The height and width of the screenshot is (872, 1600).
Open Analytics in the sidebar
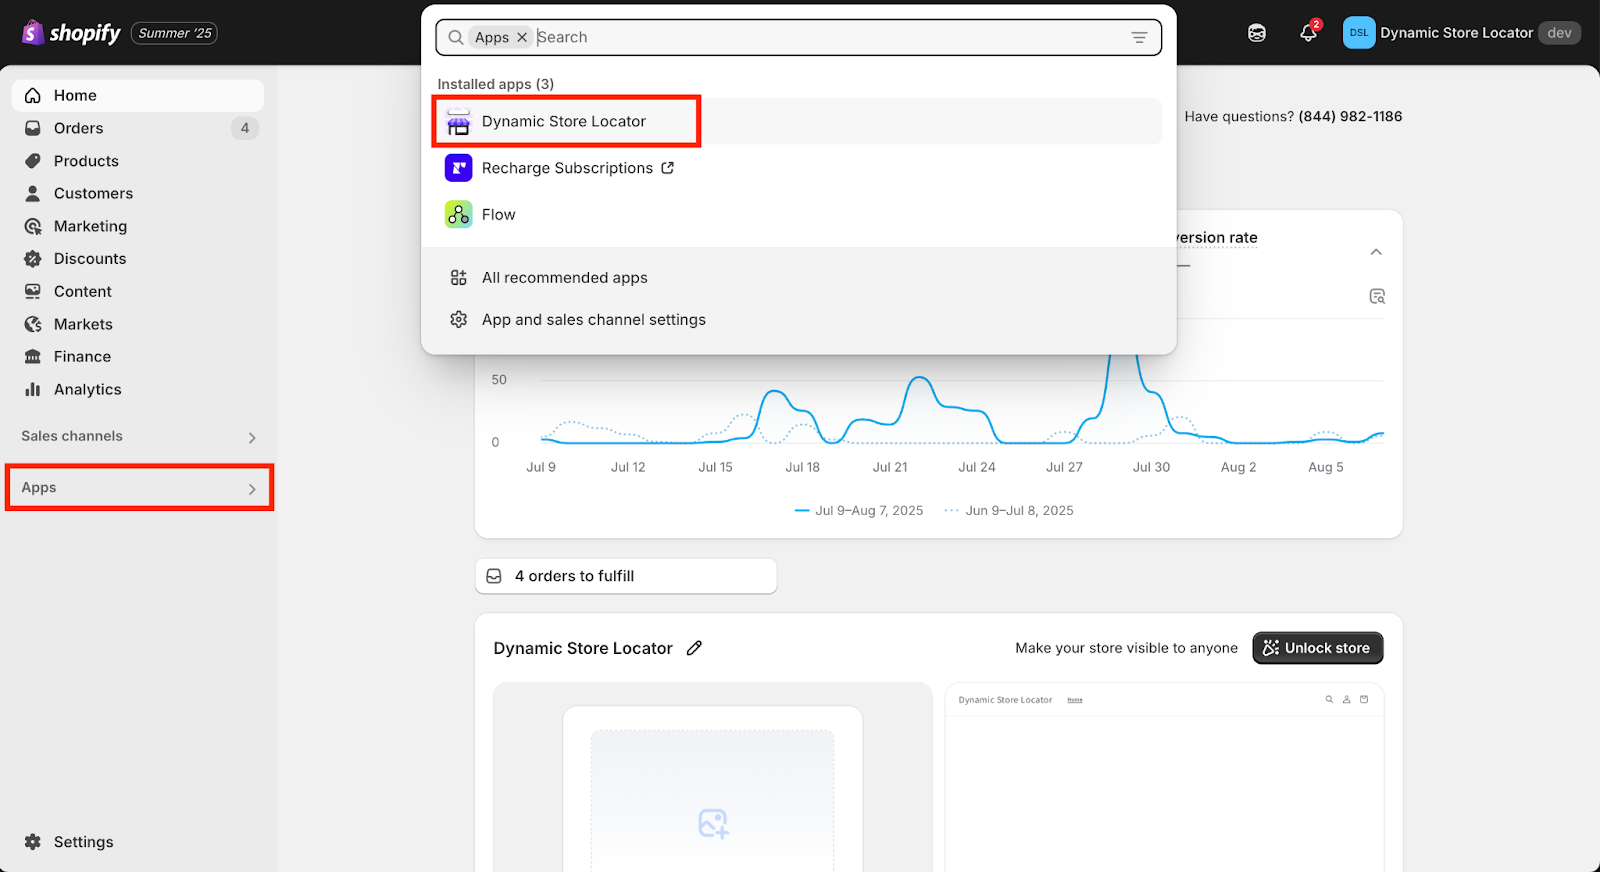138,389
